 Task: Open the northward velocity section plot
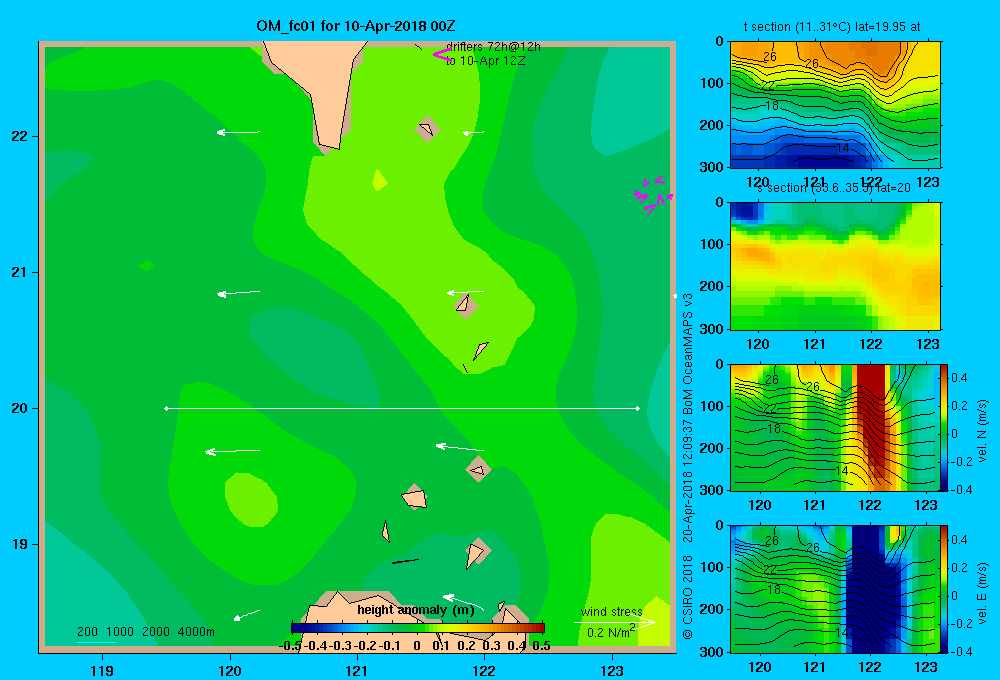click(x=835, y=427)
